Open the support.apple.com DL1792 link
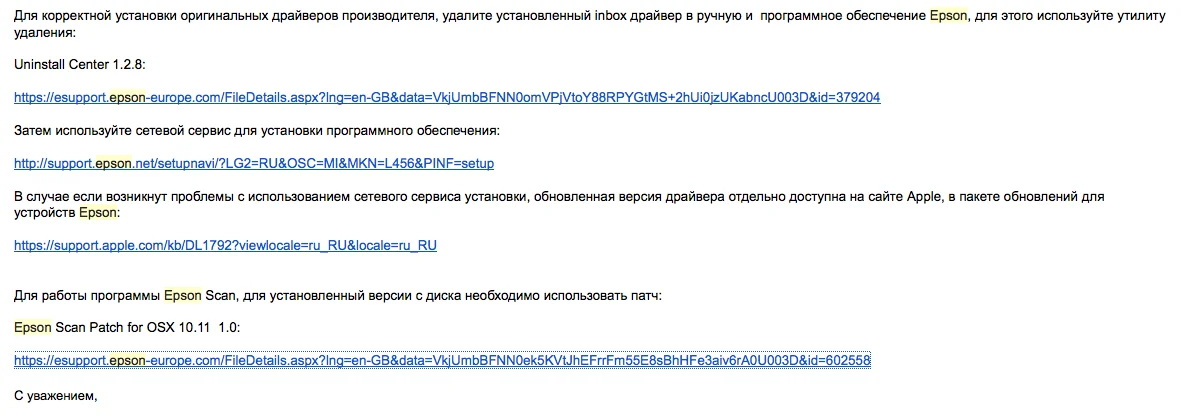 click(x=225, y=245)
